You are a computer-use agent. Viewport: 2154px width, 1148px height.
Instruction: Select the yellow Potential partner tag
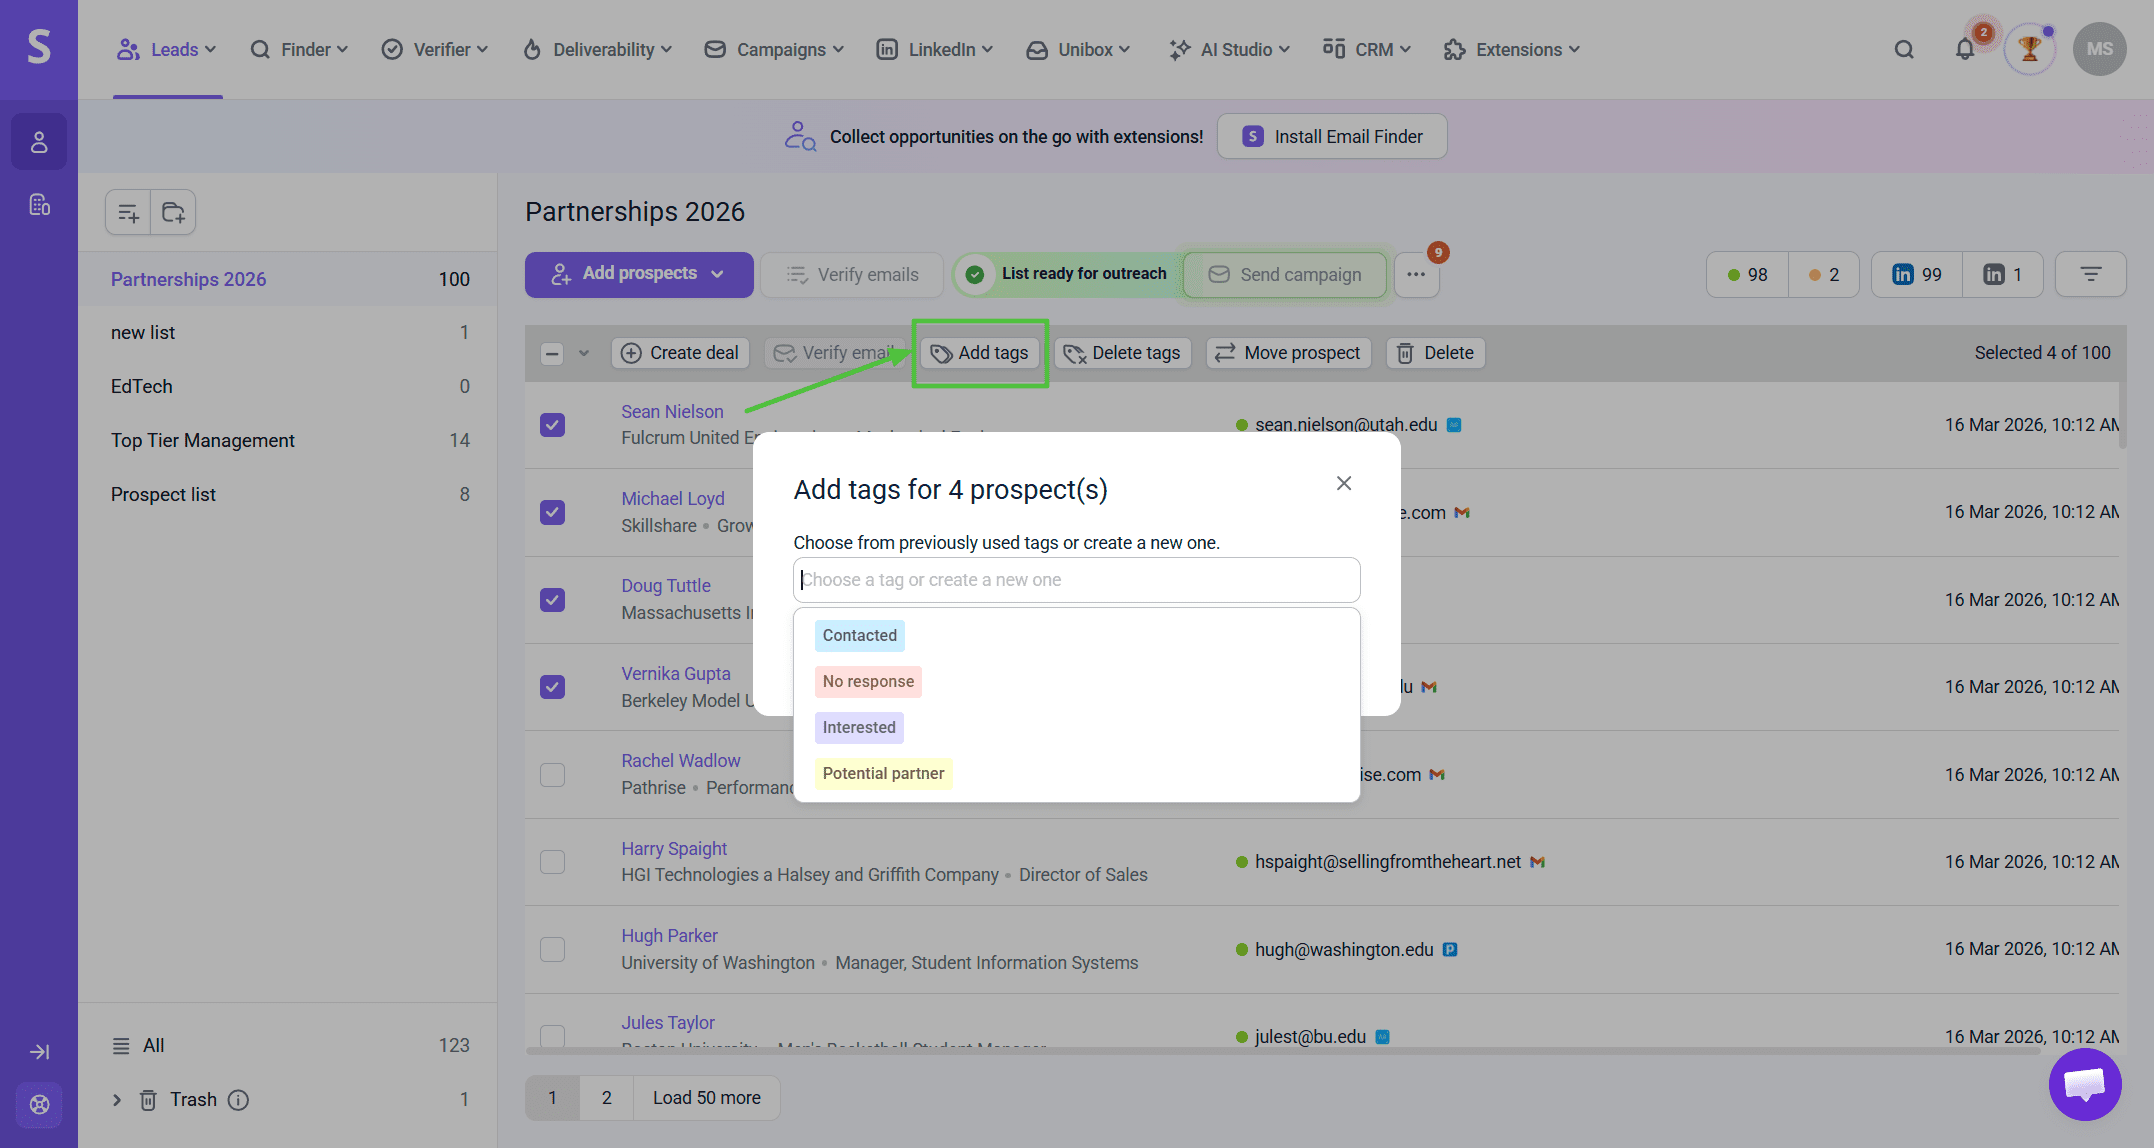tap(883, 773)
